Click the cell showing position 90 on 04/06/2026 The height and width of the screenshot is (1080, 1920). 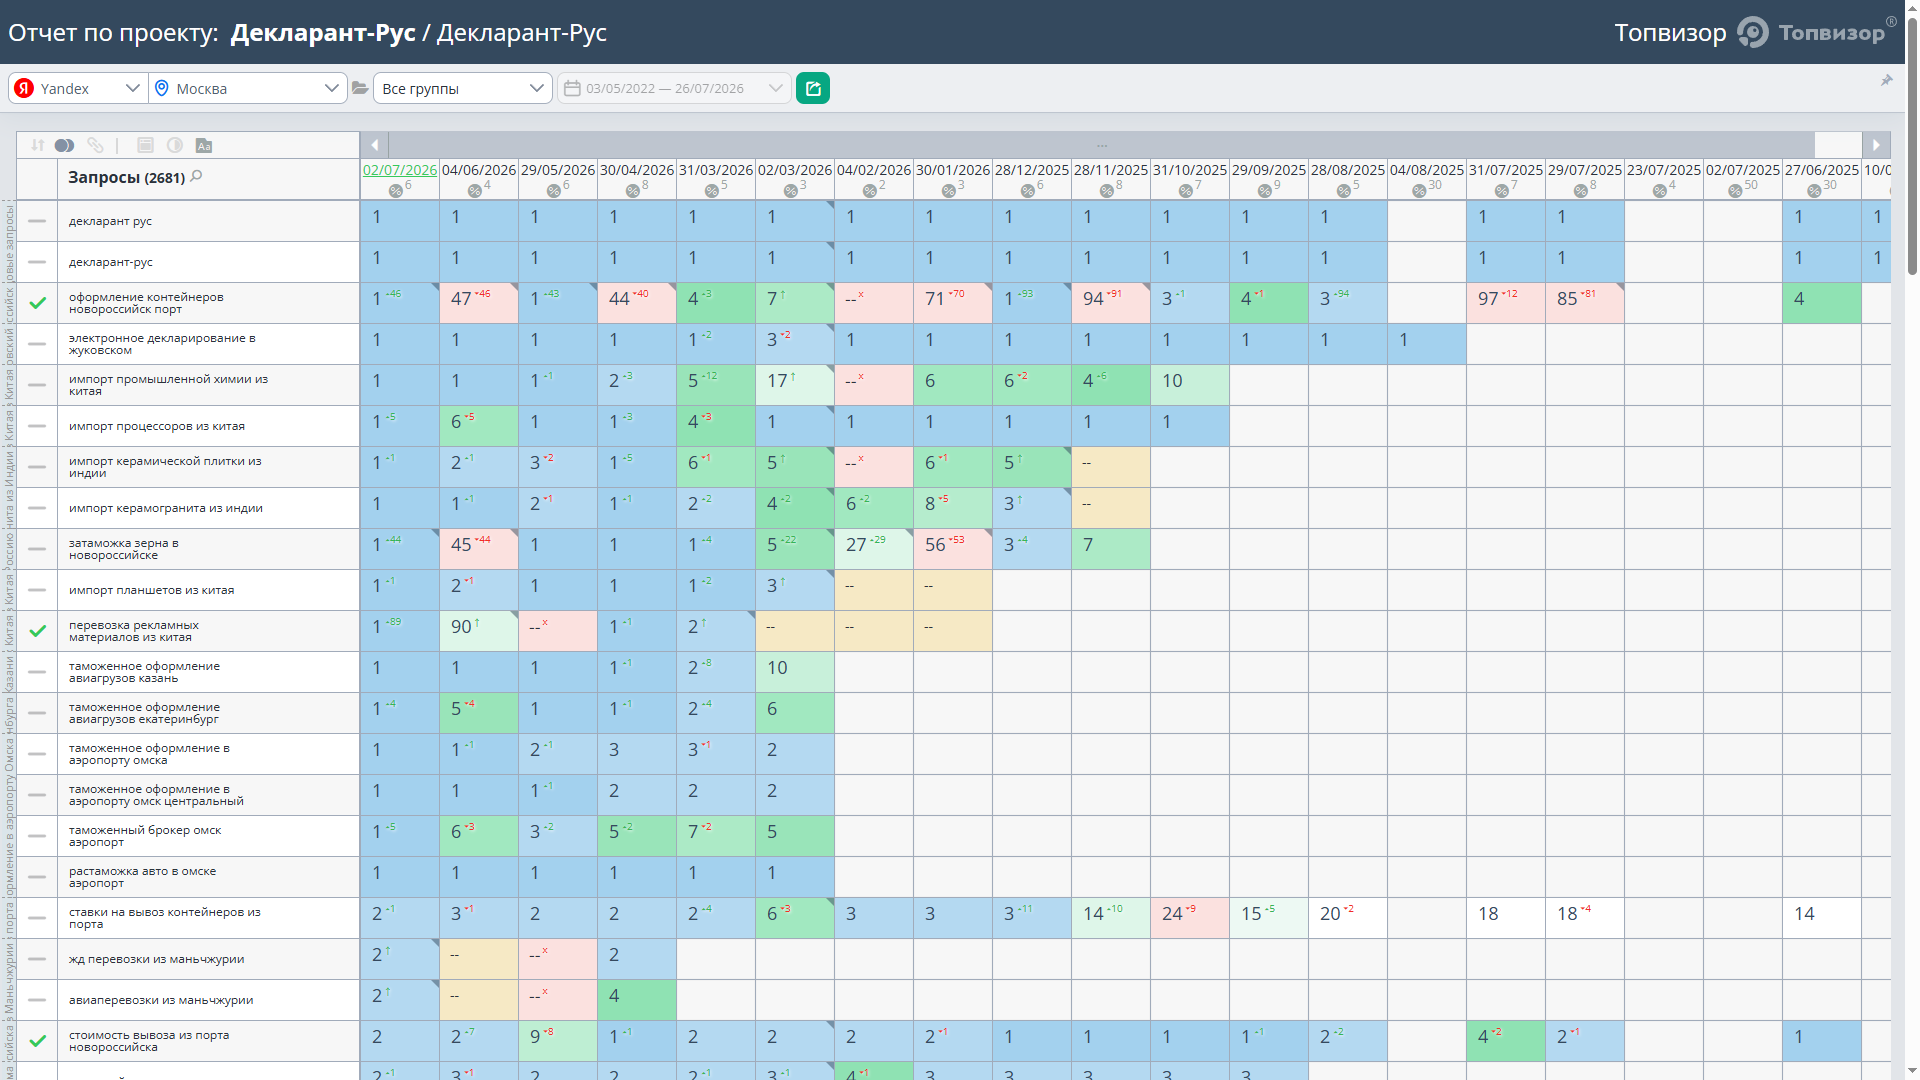pos(479,631)
